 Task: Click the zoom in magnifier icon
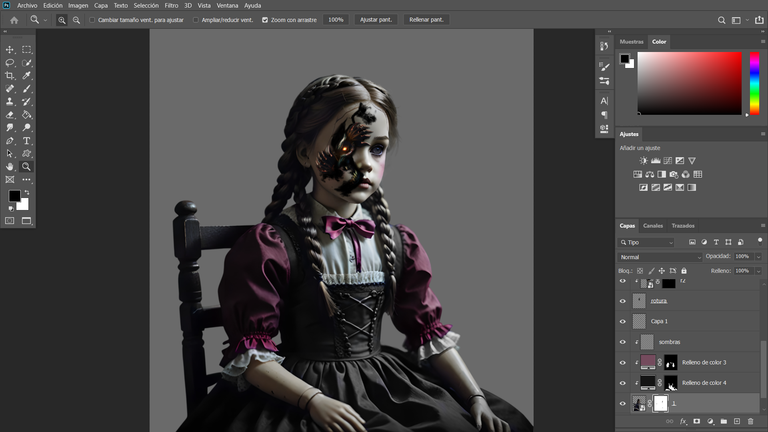pyautogui.click(x=62, y=20)
